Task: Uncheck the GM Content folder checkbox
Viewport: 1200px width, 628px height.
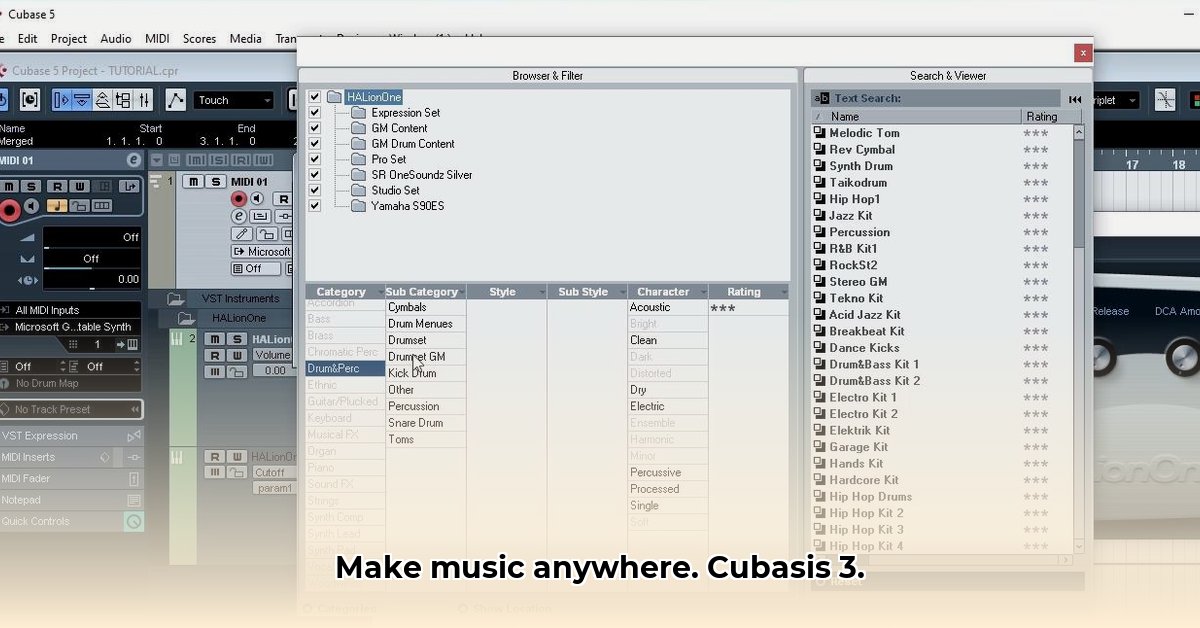Action: 314,128
